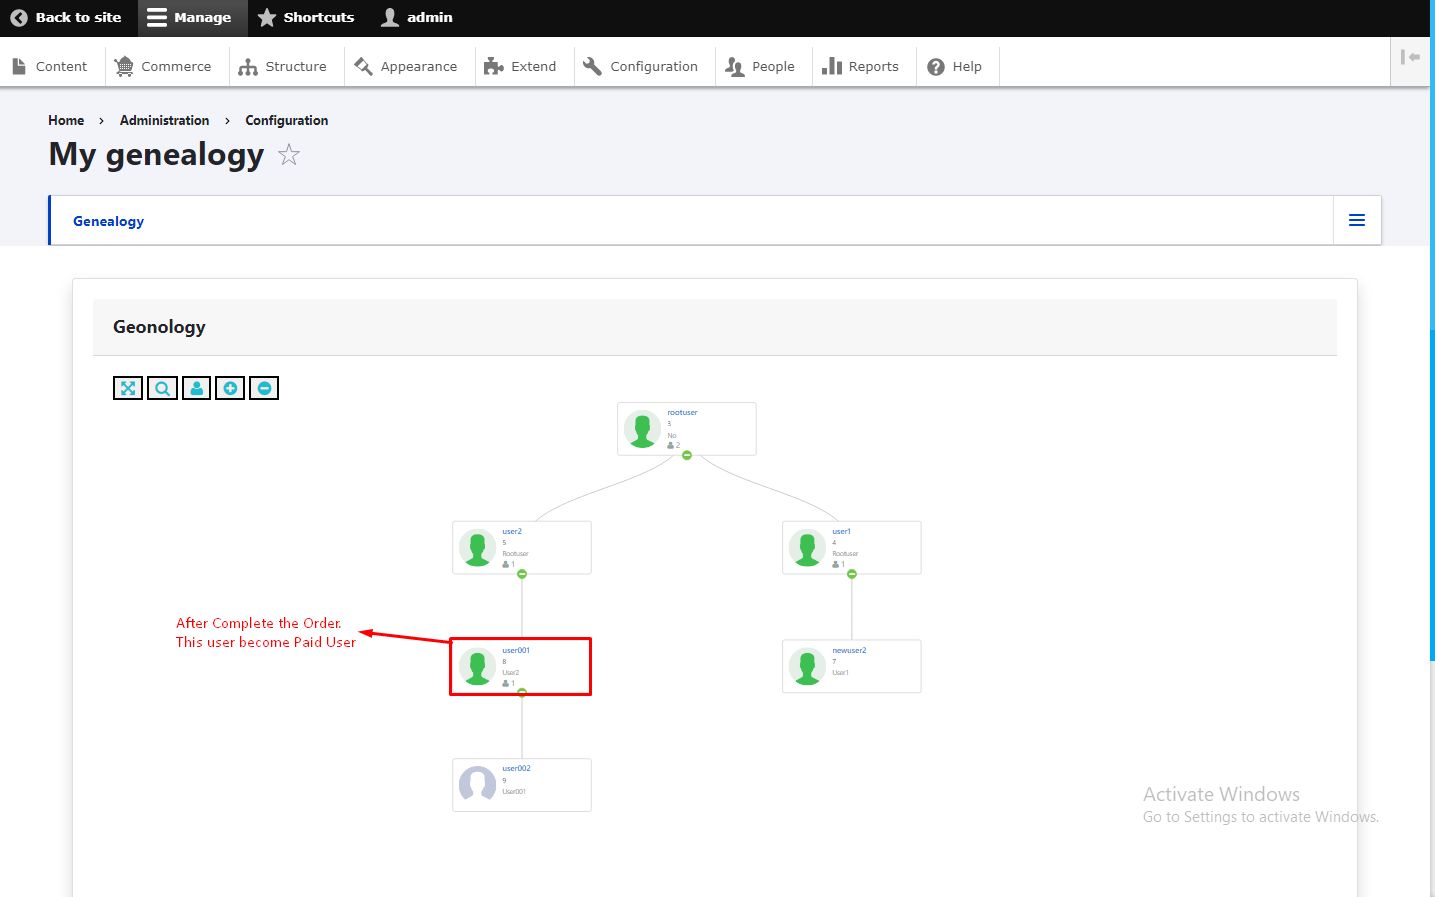1435x897 pixels.
Task: Click sponsor text User2 in user001 card
Action: click(510, 673)
